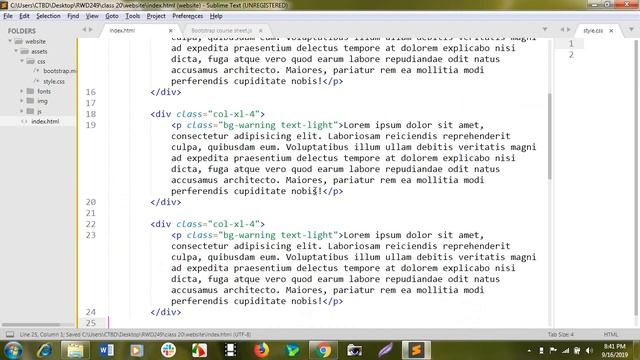Viewport: 640px width, 360px height.
Task: Select index.html in the sidebar
Action: [45, 121]
